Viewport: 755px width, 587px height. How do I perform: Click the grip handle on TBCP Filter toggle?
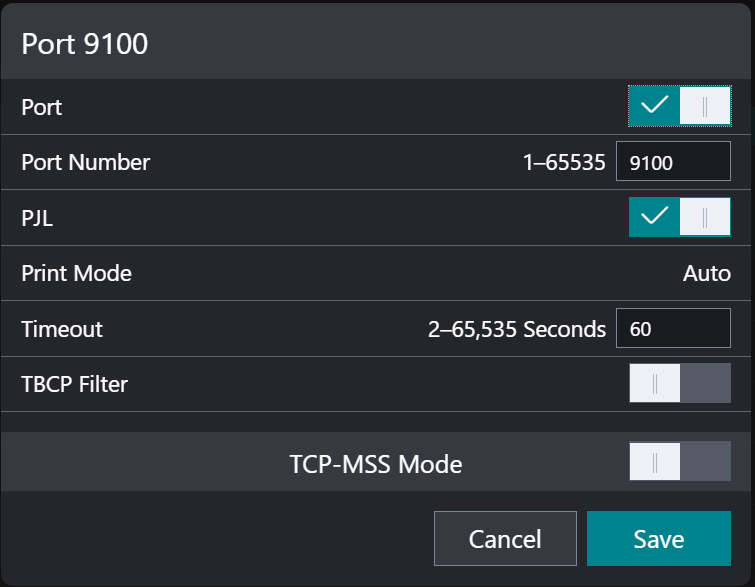[x=655, y=383]
